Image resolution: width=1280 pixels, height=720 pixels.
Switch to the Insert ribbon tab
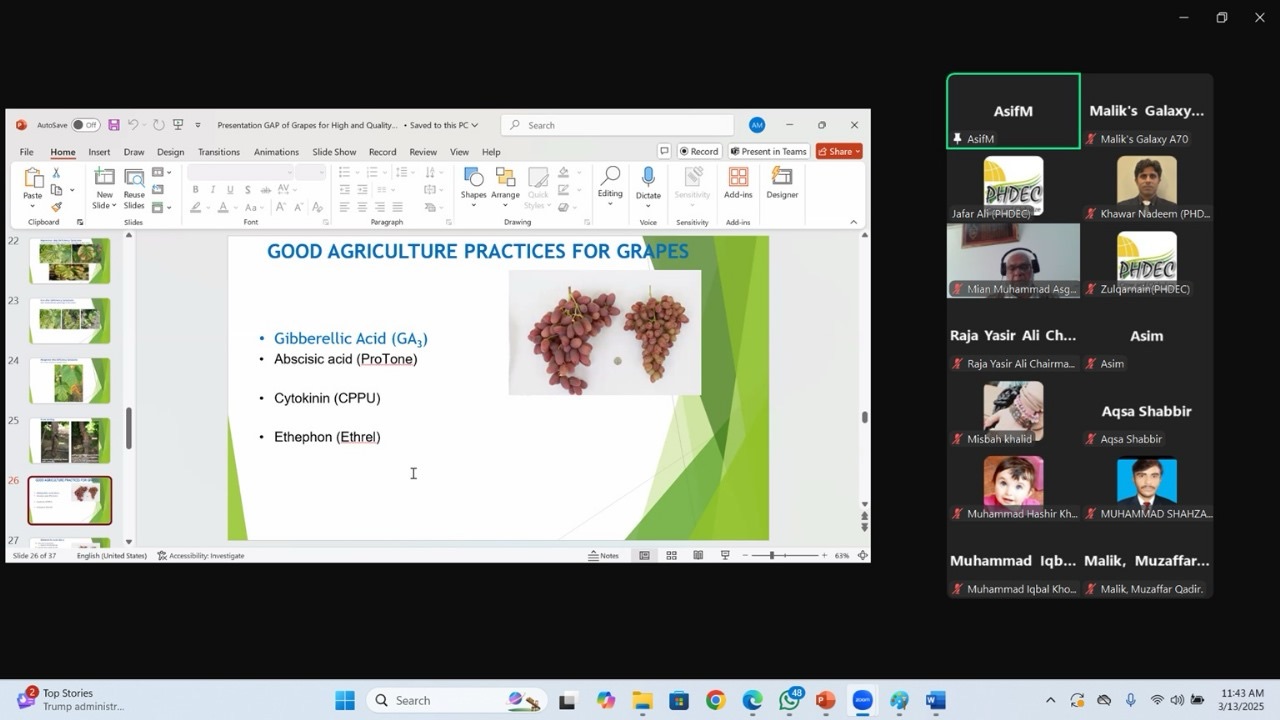[x=99, y=151]
